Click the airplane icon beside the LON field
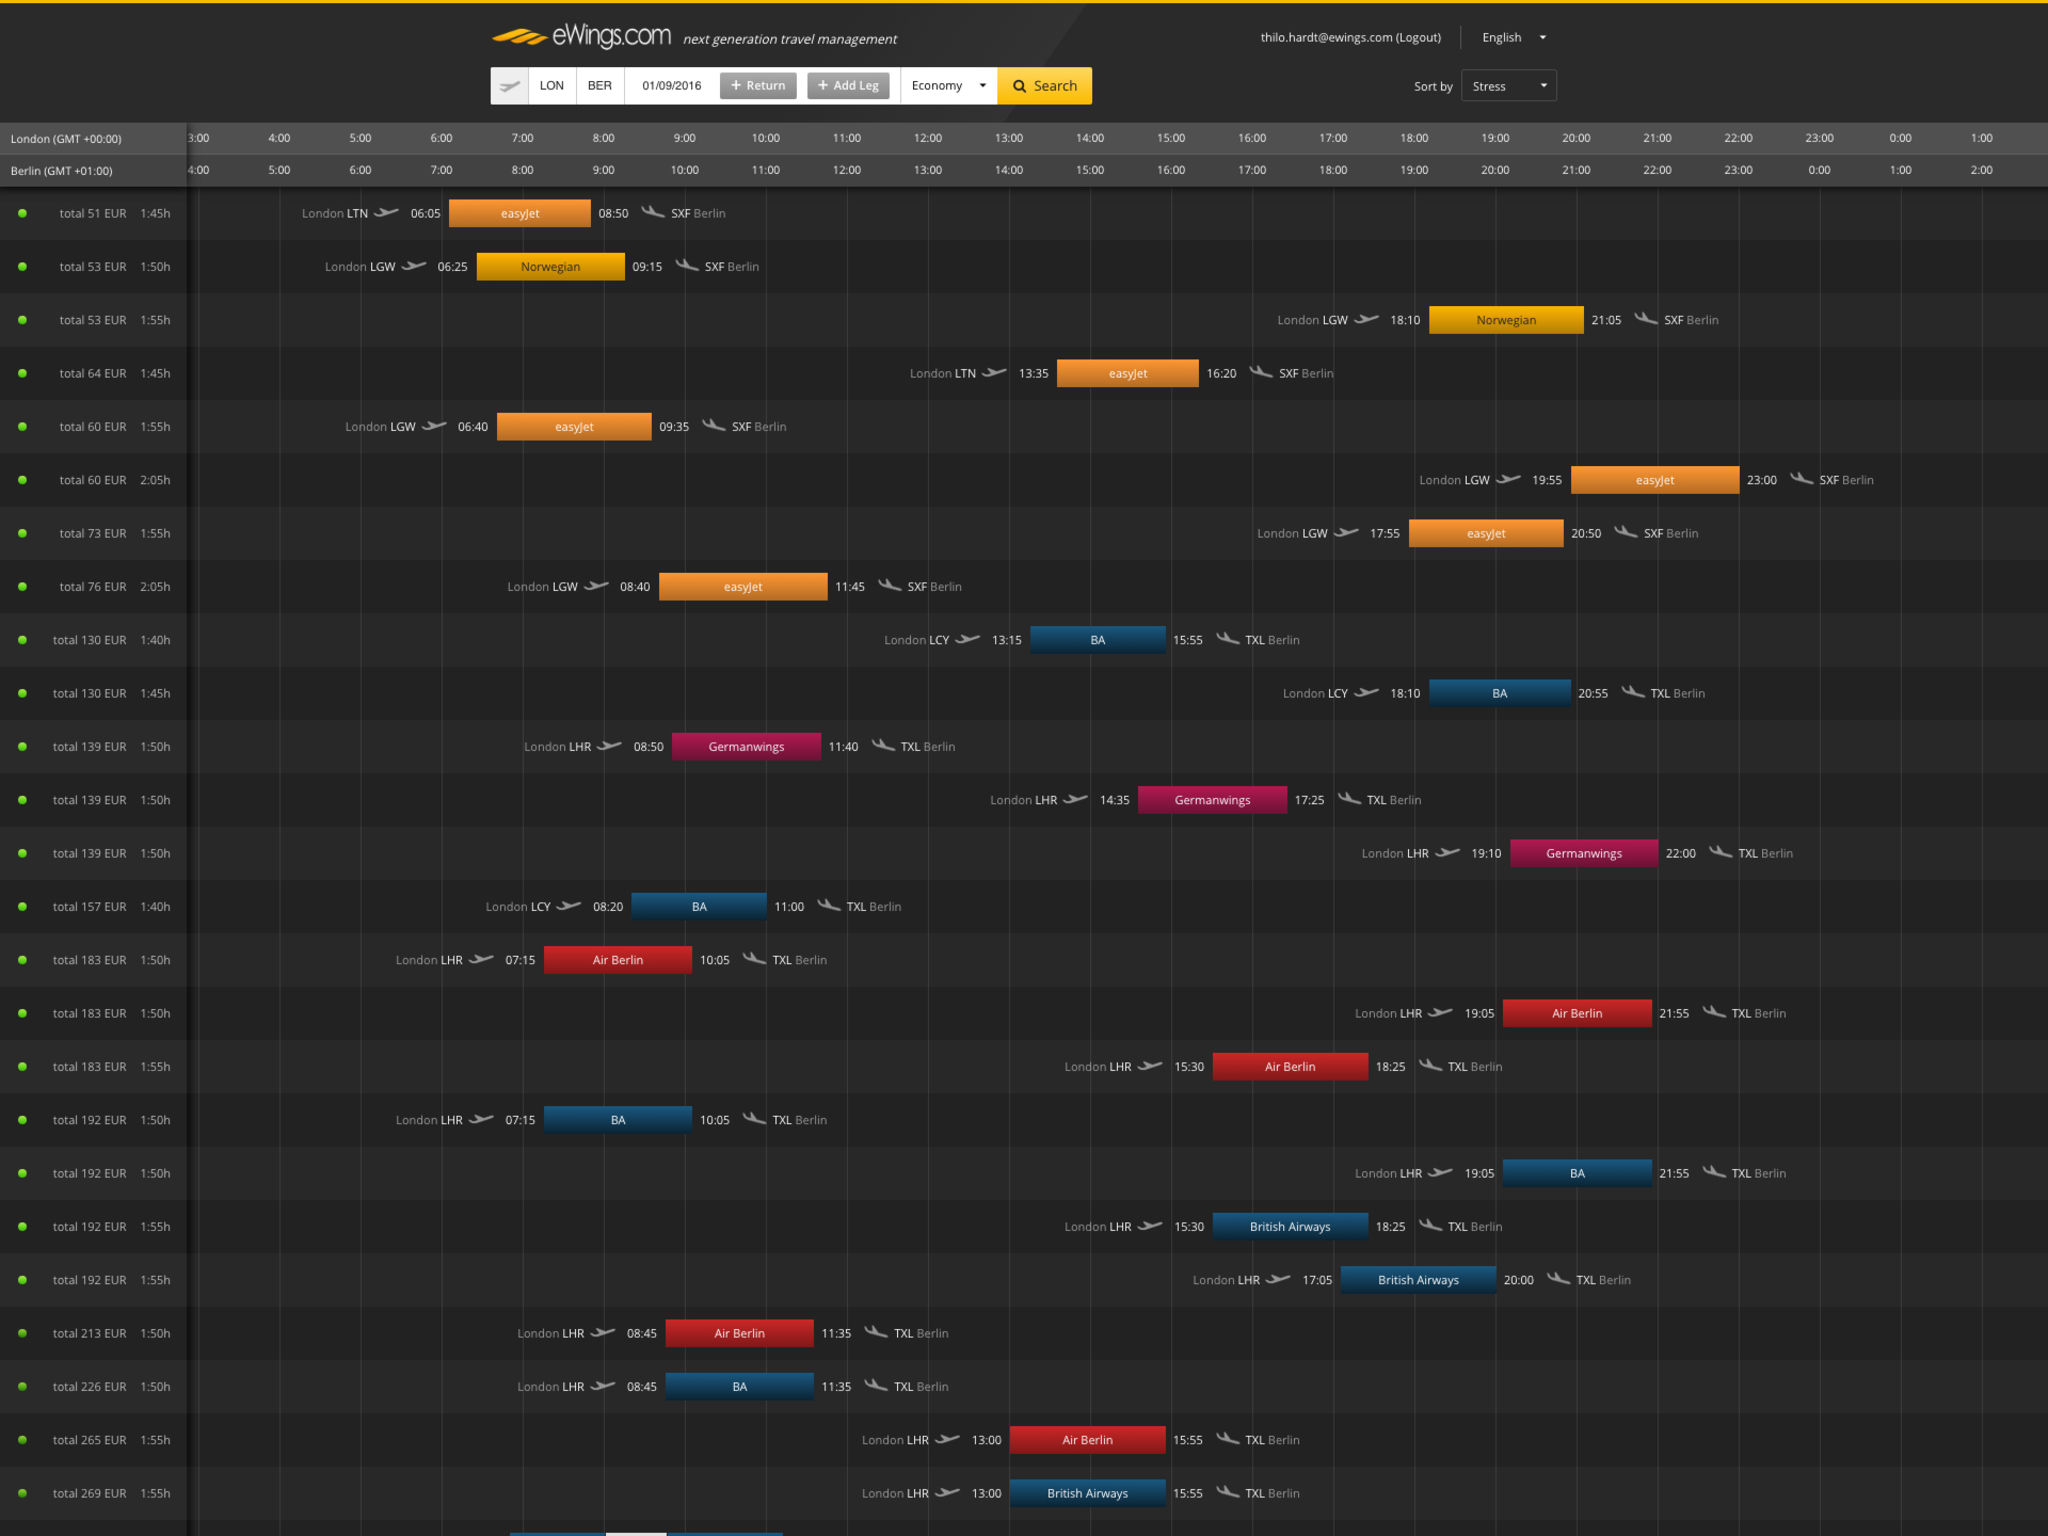Screen dimensions: 2048x1536 coord(510,86)
